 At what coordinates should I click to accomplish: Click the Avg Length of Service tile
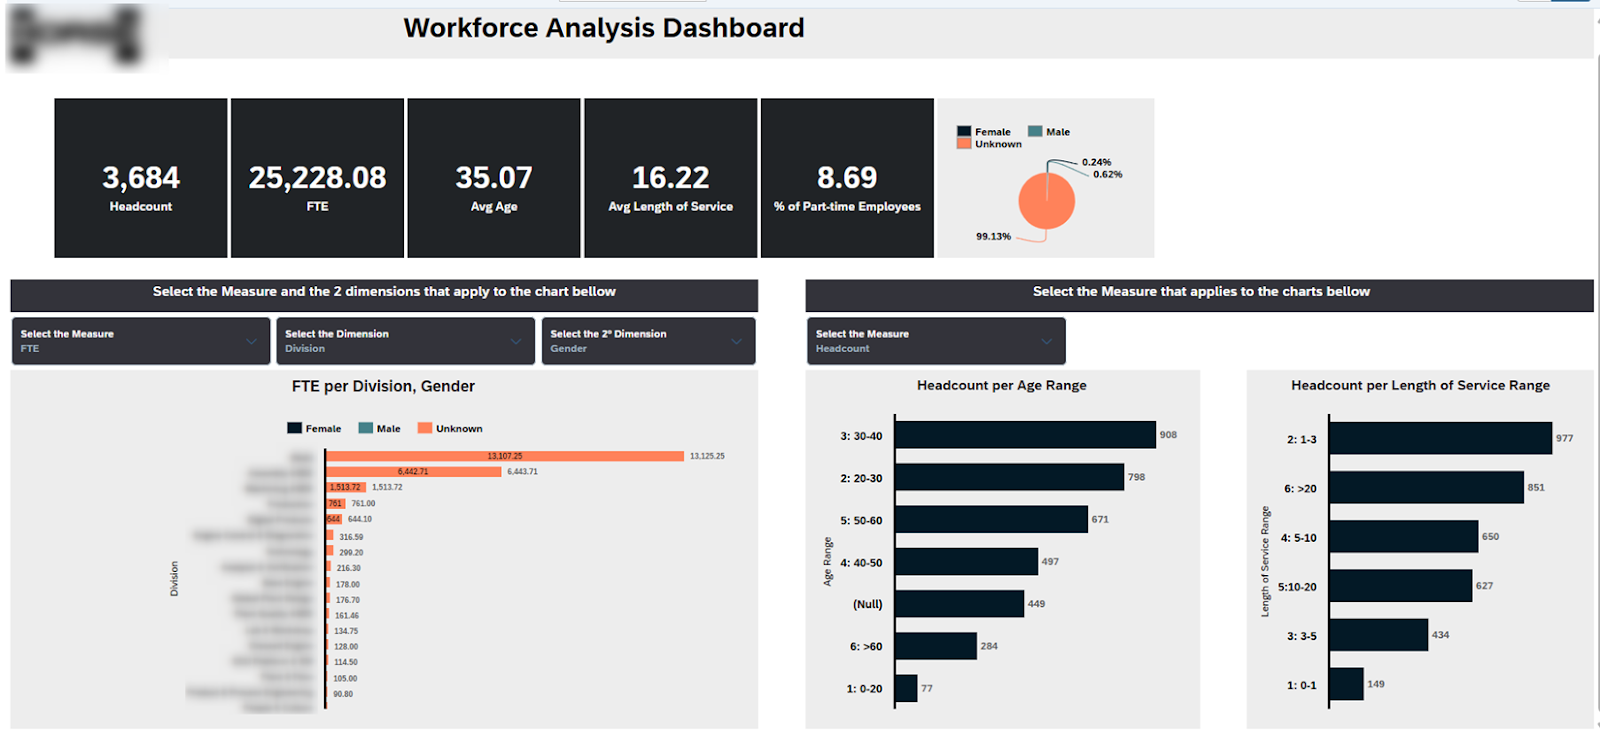(x=670, y=178)
